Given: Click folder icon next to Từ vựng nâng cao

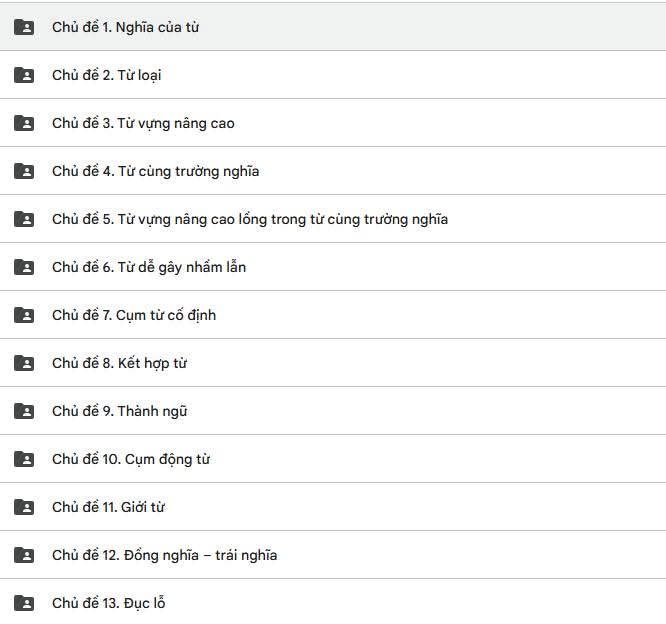Looking at the screenshot, I should tap(24, 123).
